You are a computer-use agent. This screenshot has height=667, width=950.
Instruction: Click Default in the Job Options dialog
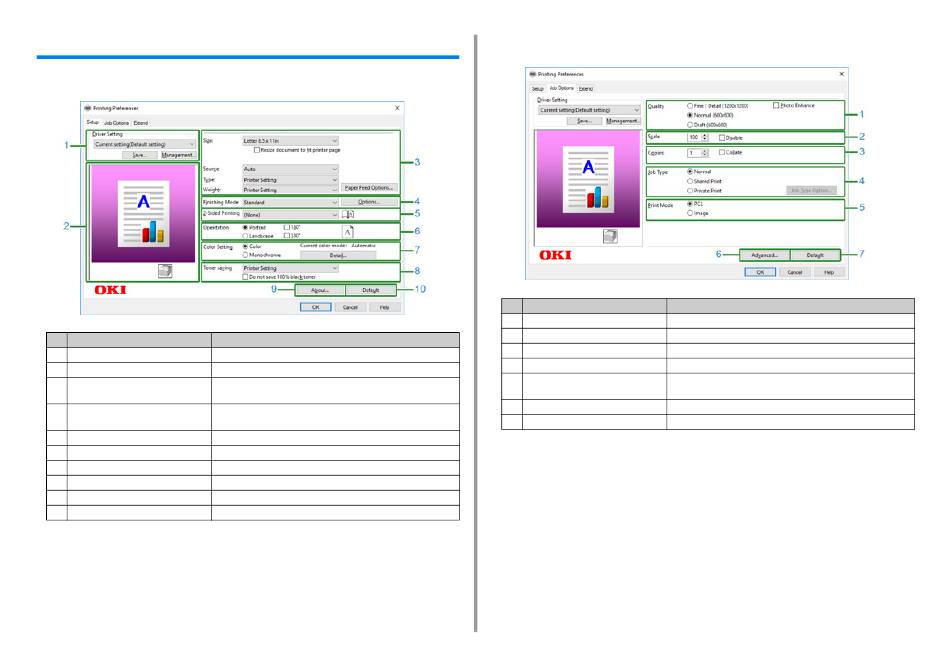pyautogui.click(x=815, y=255)
